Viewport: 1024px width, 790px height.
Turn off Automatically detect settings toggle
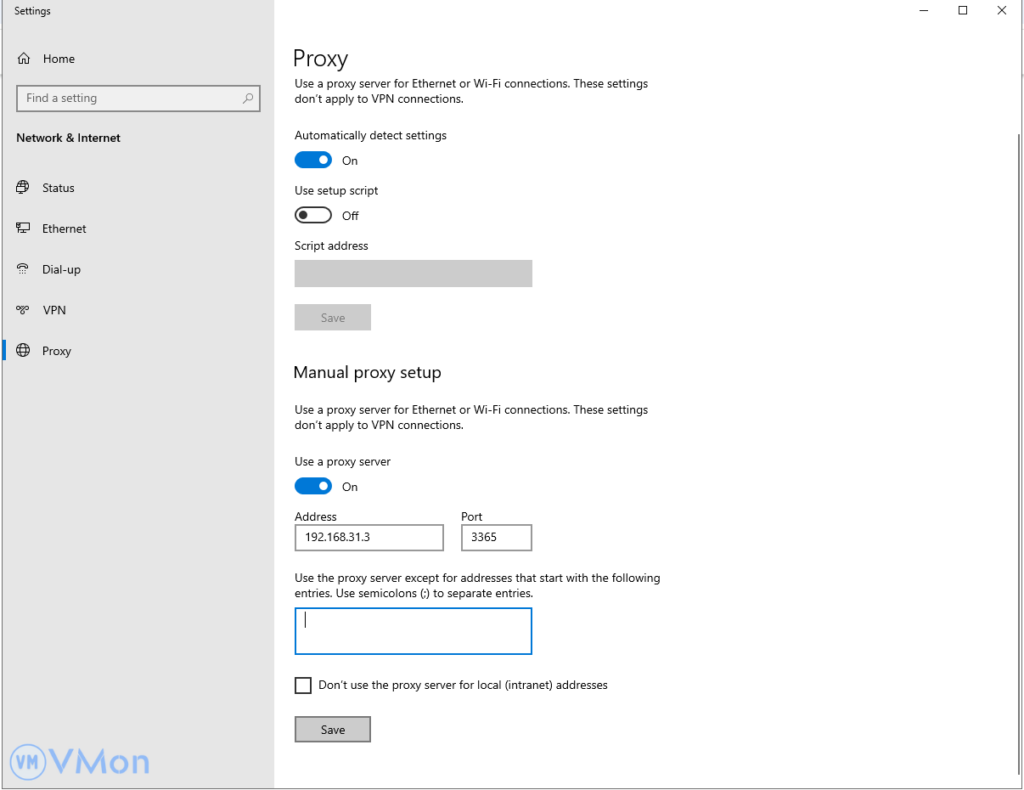pyautogui.click(x=313, y=160)
